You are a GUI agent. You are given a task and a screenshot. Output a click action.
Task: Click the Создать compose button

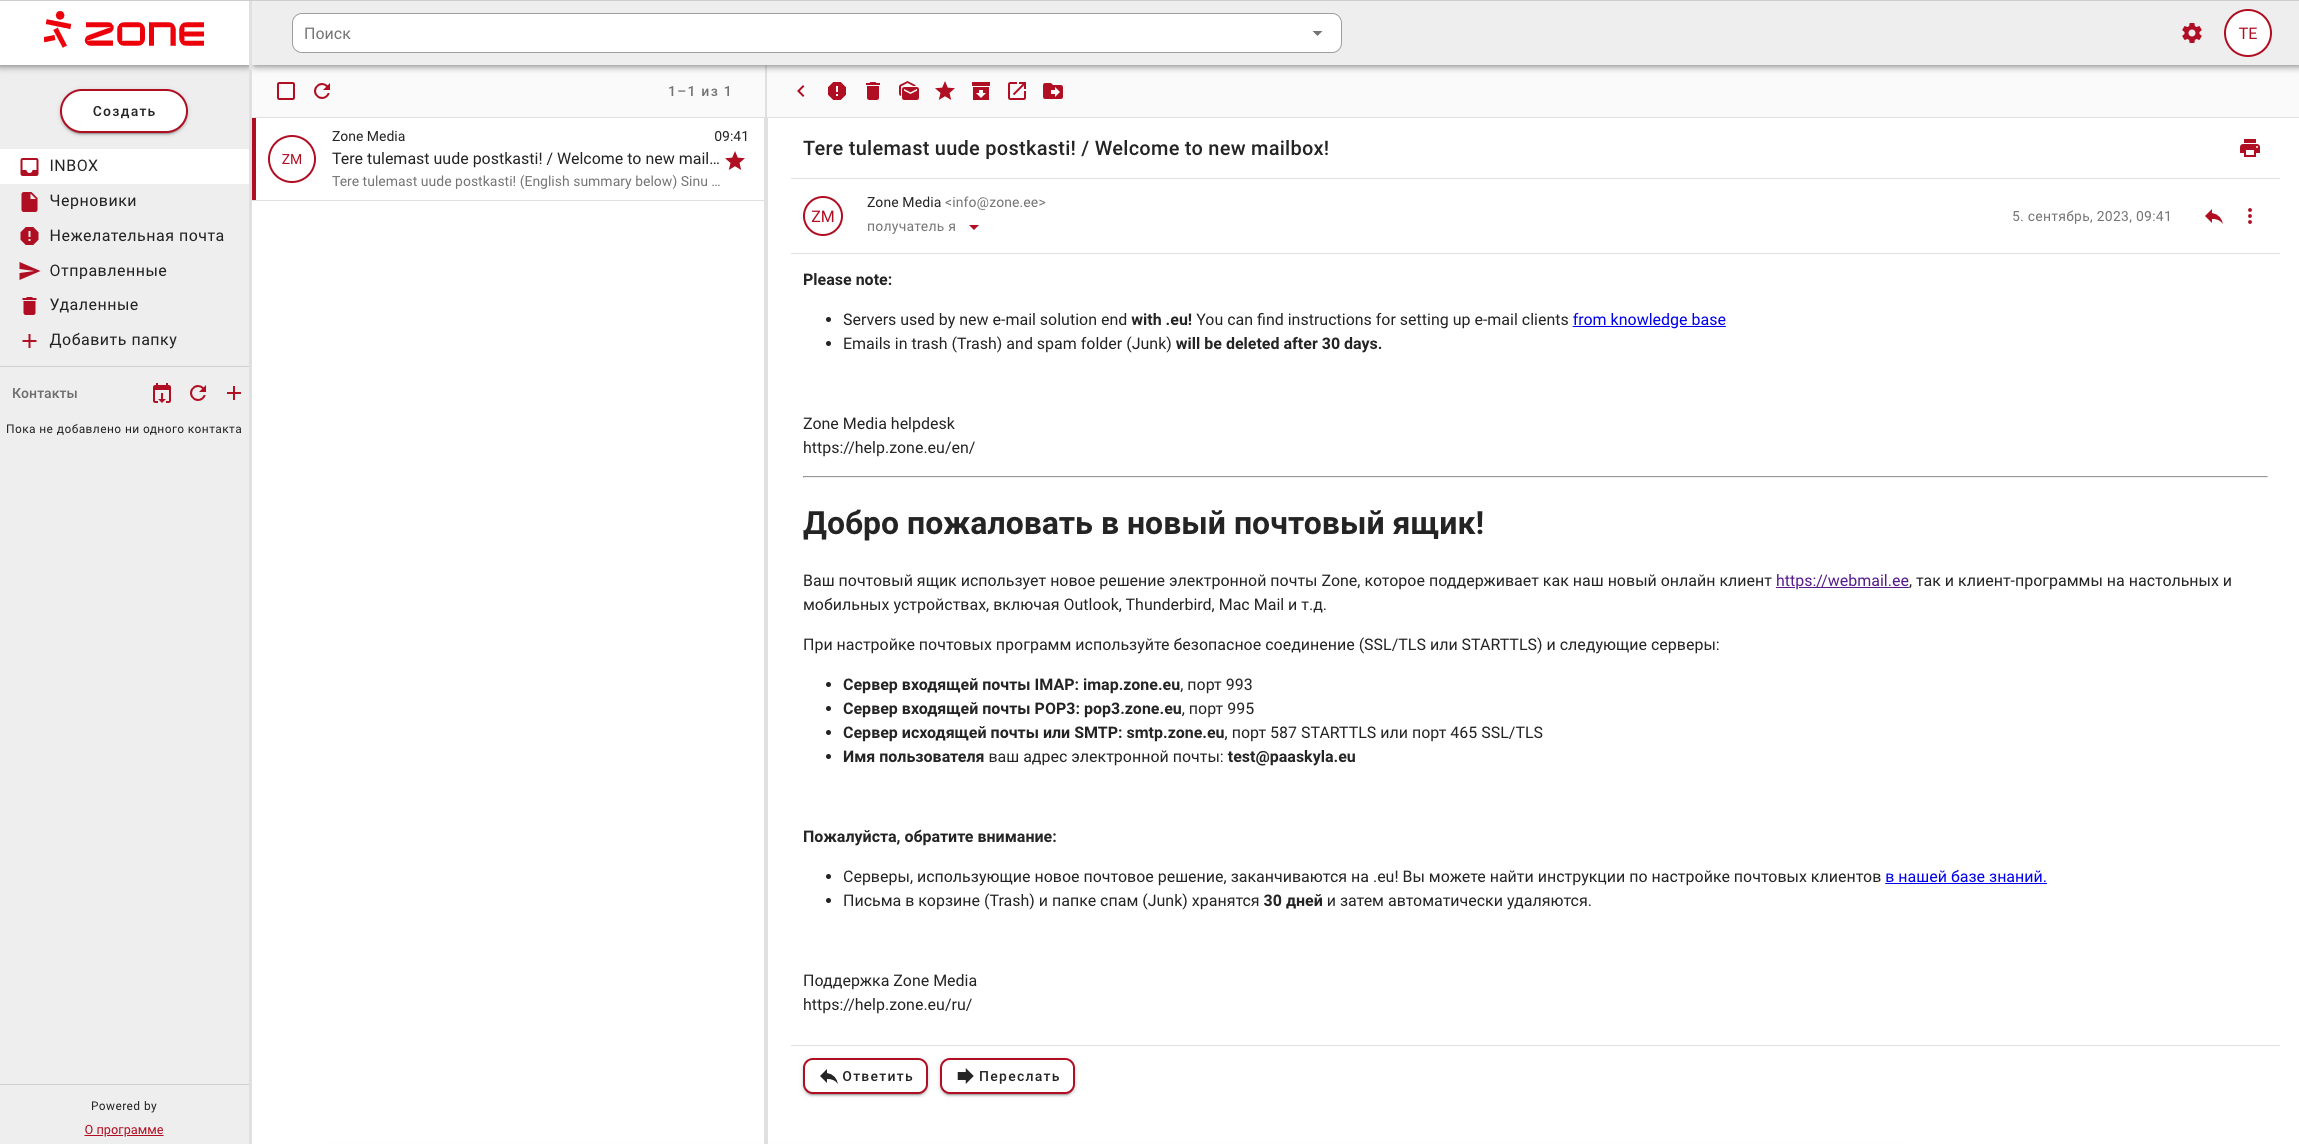click(x=124, y=111)
